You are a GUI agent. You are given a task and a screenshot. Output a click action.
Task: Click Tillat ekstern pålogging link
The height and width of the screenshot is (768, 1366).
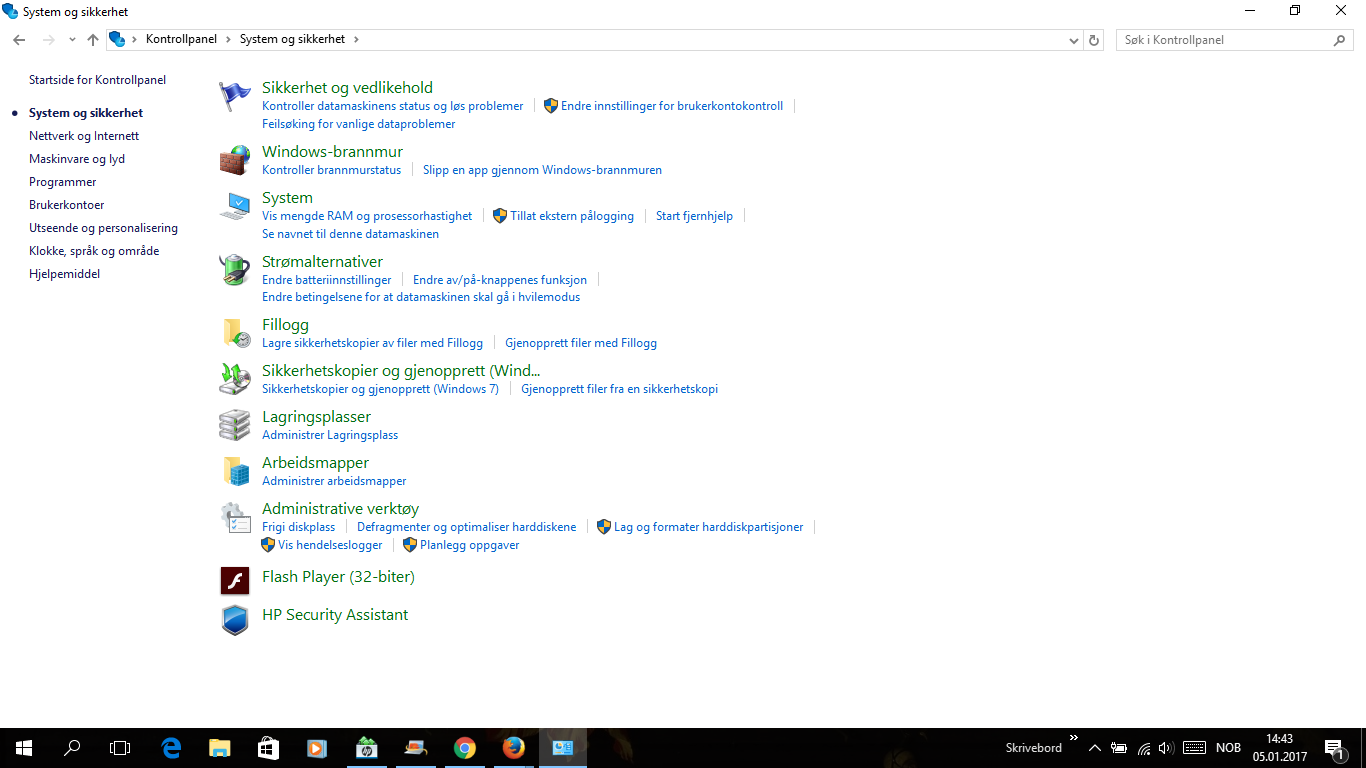point(572,216)
